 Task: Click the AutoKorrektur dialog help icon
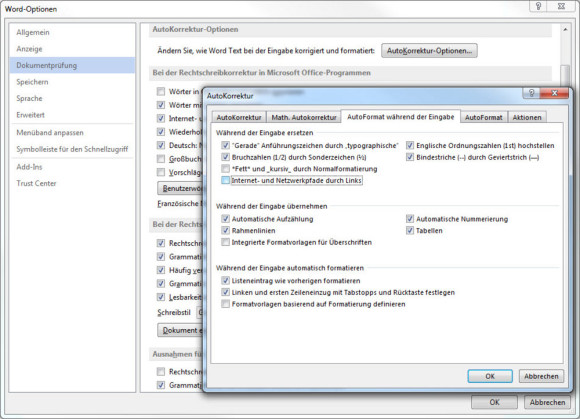coord(532,93)
